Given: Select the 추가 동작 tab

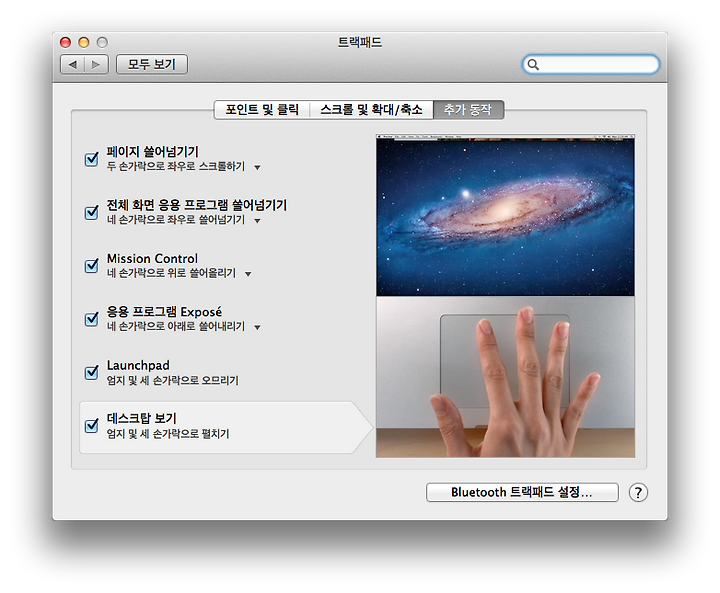Looking at the screenshot, I should click(468, 110).
